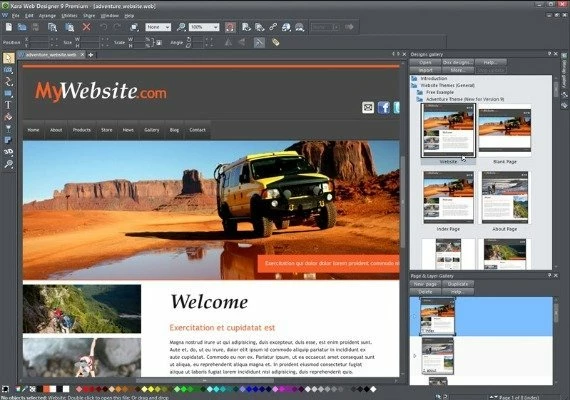Click the New document icon
This screenshot has width=570, height=400.
coord(9,27)
